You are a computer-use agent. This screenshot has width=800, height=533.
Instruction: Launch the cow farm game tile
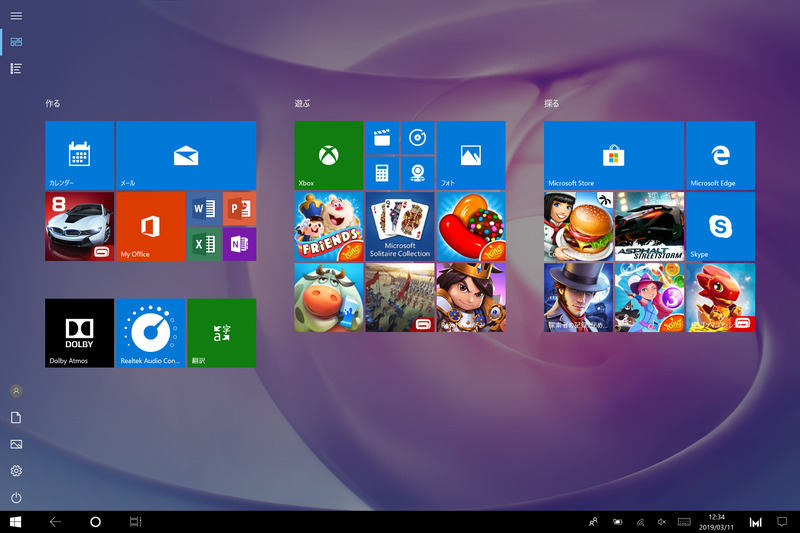pos(329,297)
